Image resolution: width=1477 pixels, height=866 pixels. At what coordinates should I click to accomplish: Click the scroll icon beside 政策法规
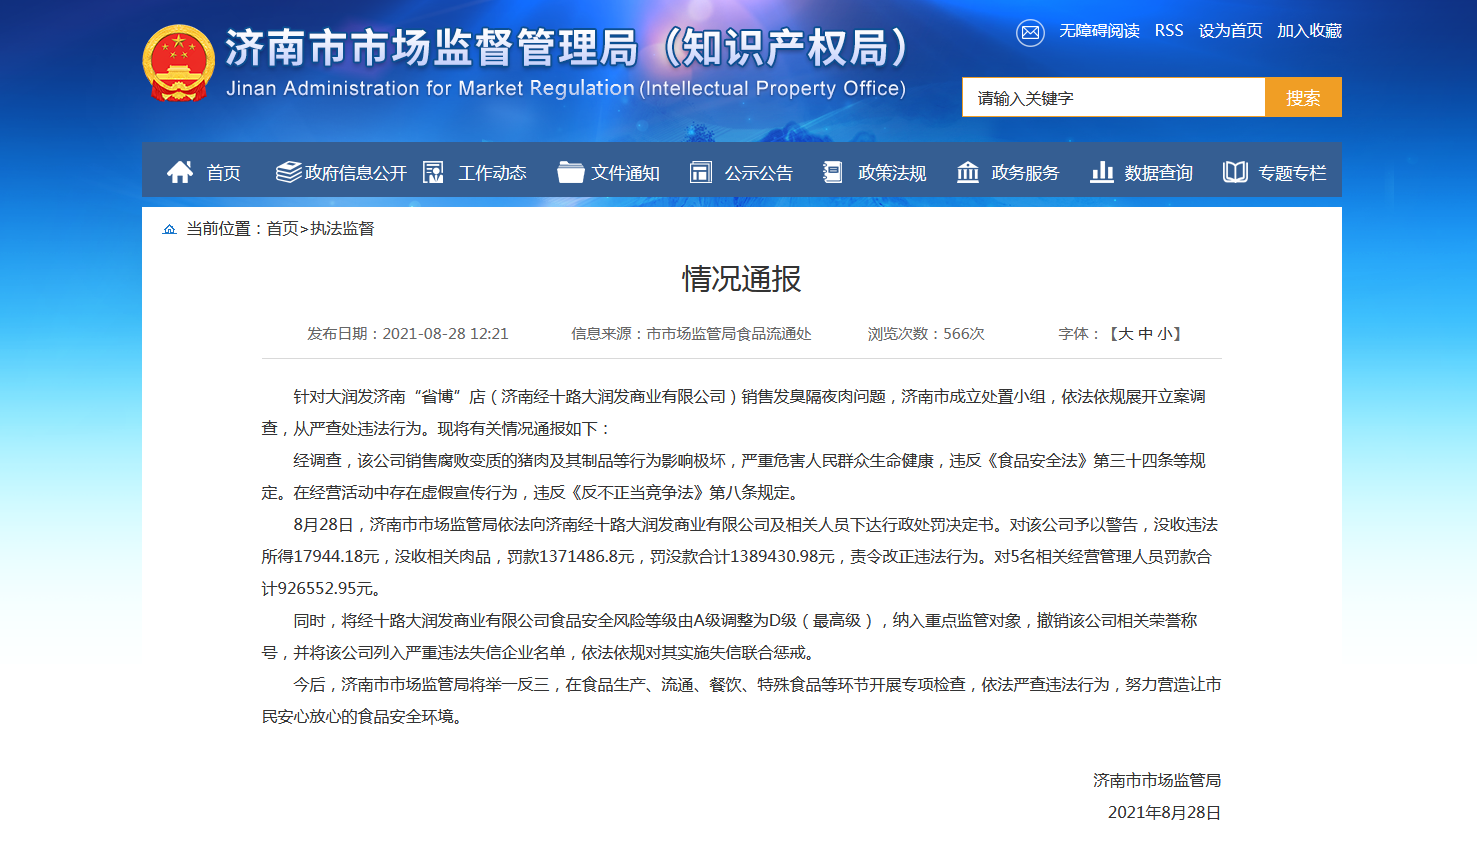click(832, 172)
